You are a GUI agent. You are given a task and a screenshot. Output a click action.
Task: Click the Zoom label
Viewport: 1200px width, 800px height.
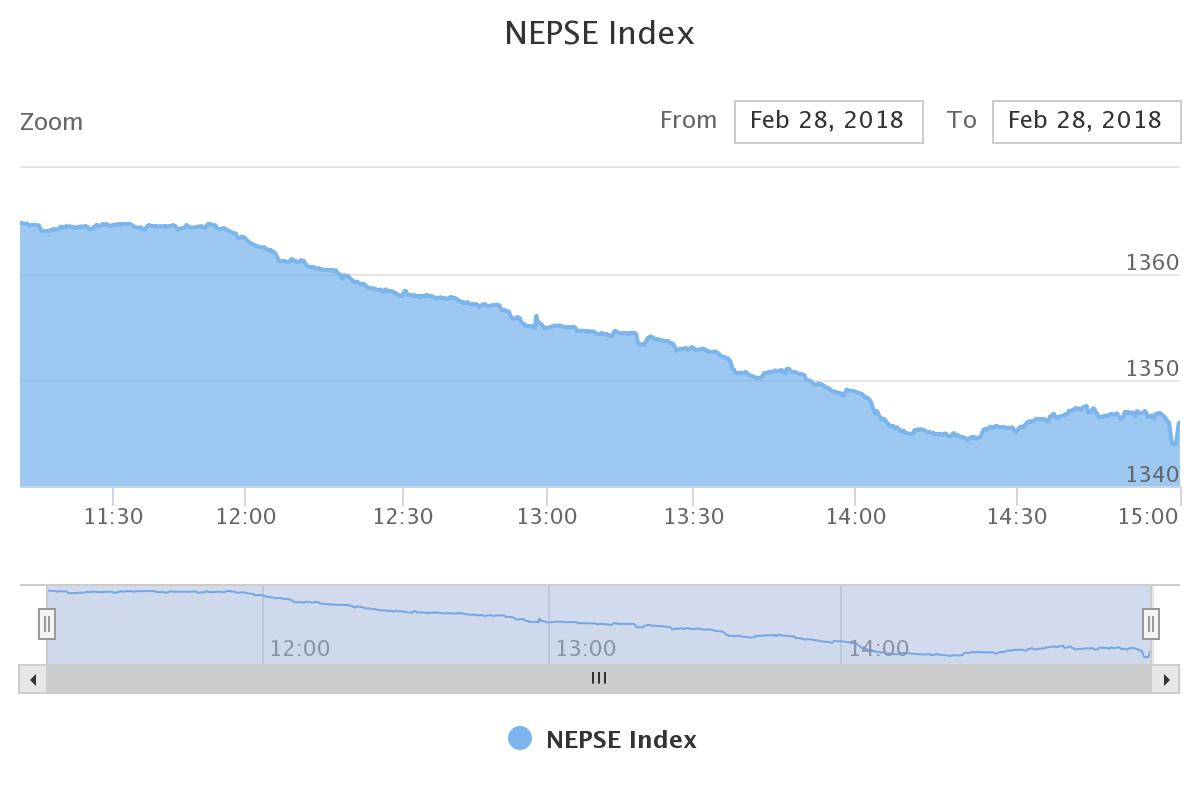pos(52,122)
